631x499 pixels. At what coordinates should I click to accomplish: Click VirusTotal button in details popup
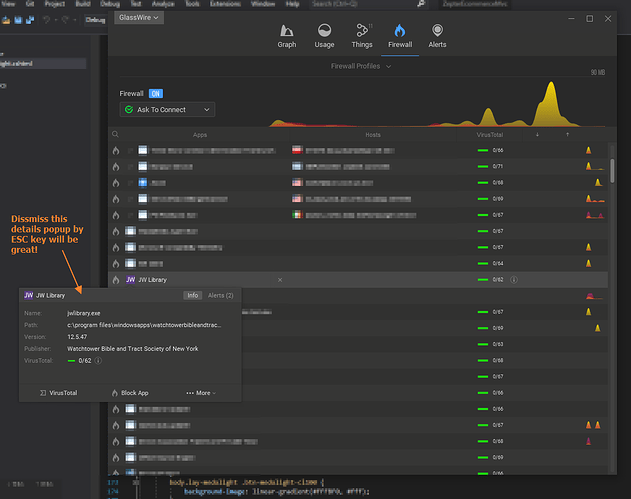tap(58, 393)
